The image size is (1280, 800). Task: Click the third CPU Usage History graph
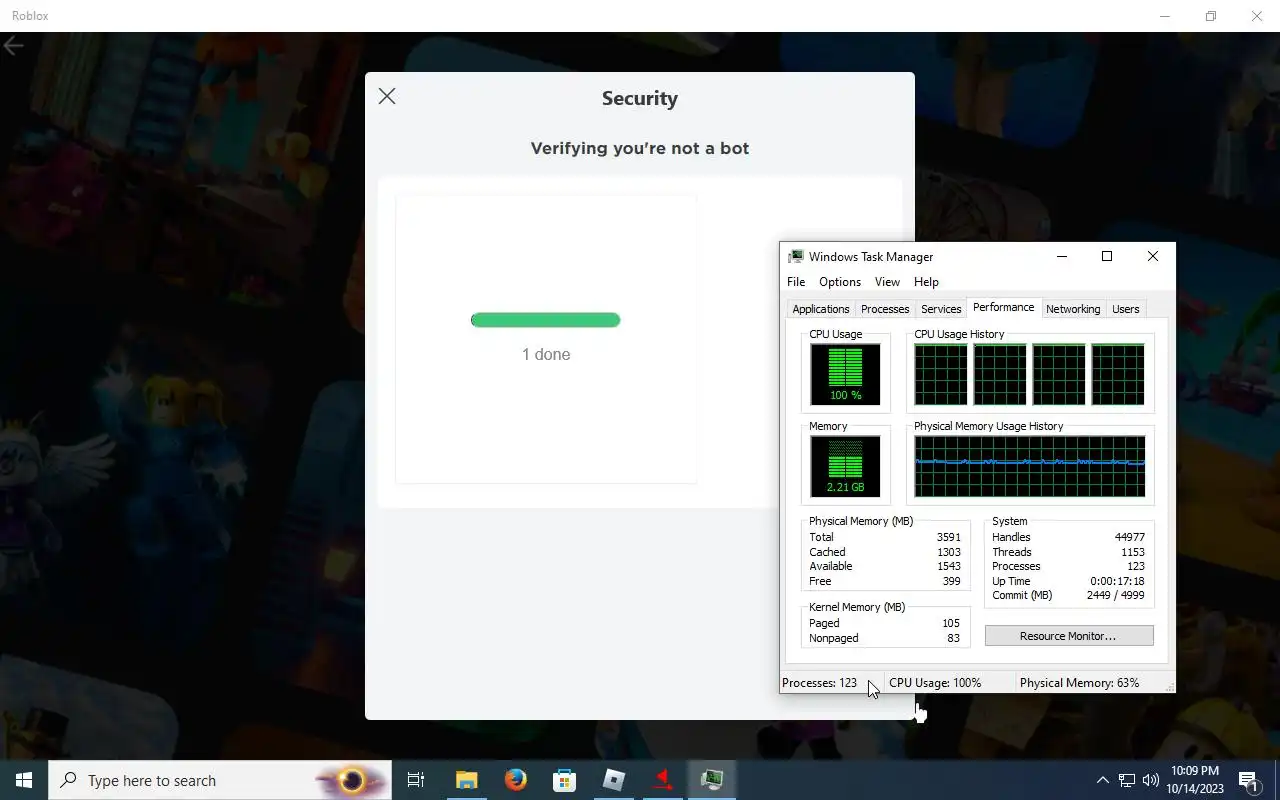1059,374
